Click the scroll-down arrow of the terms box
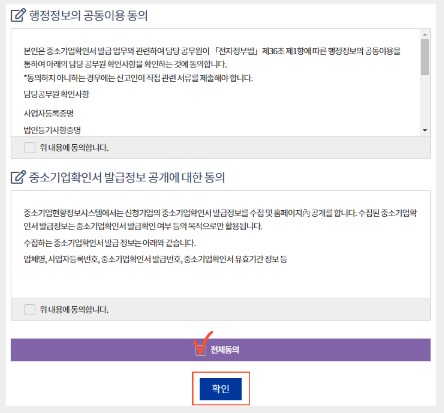444x413 pixels. coord(425,130)
